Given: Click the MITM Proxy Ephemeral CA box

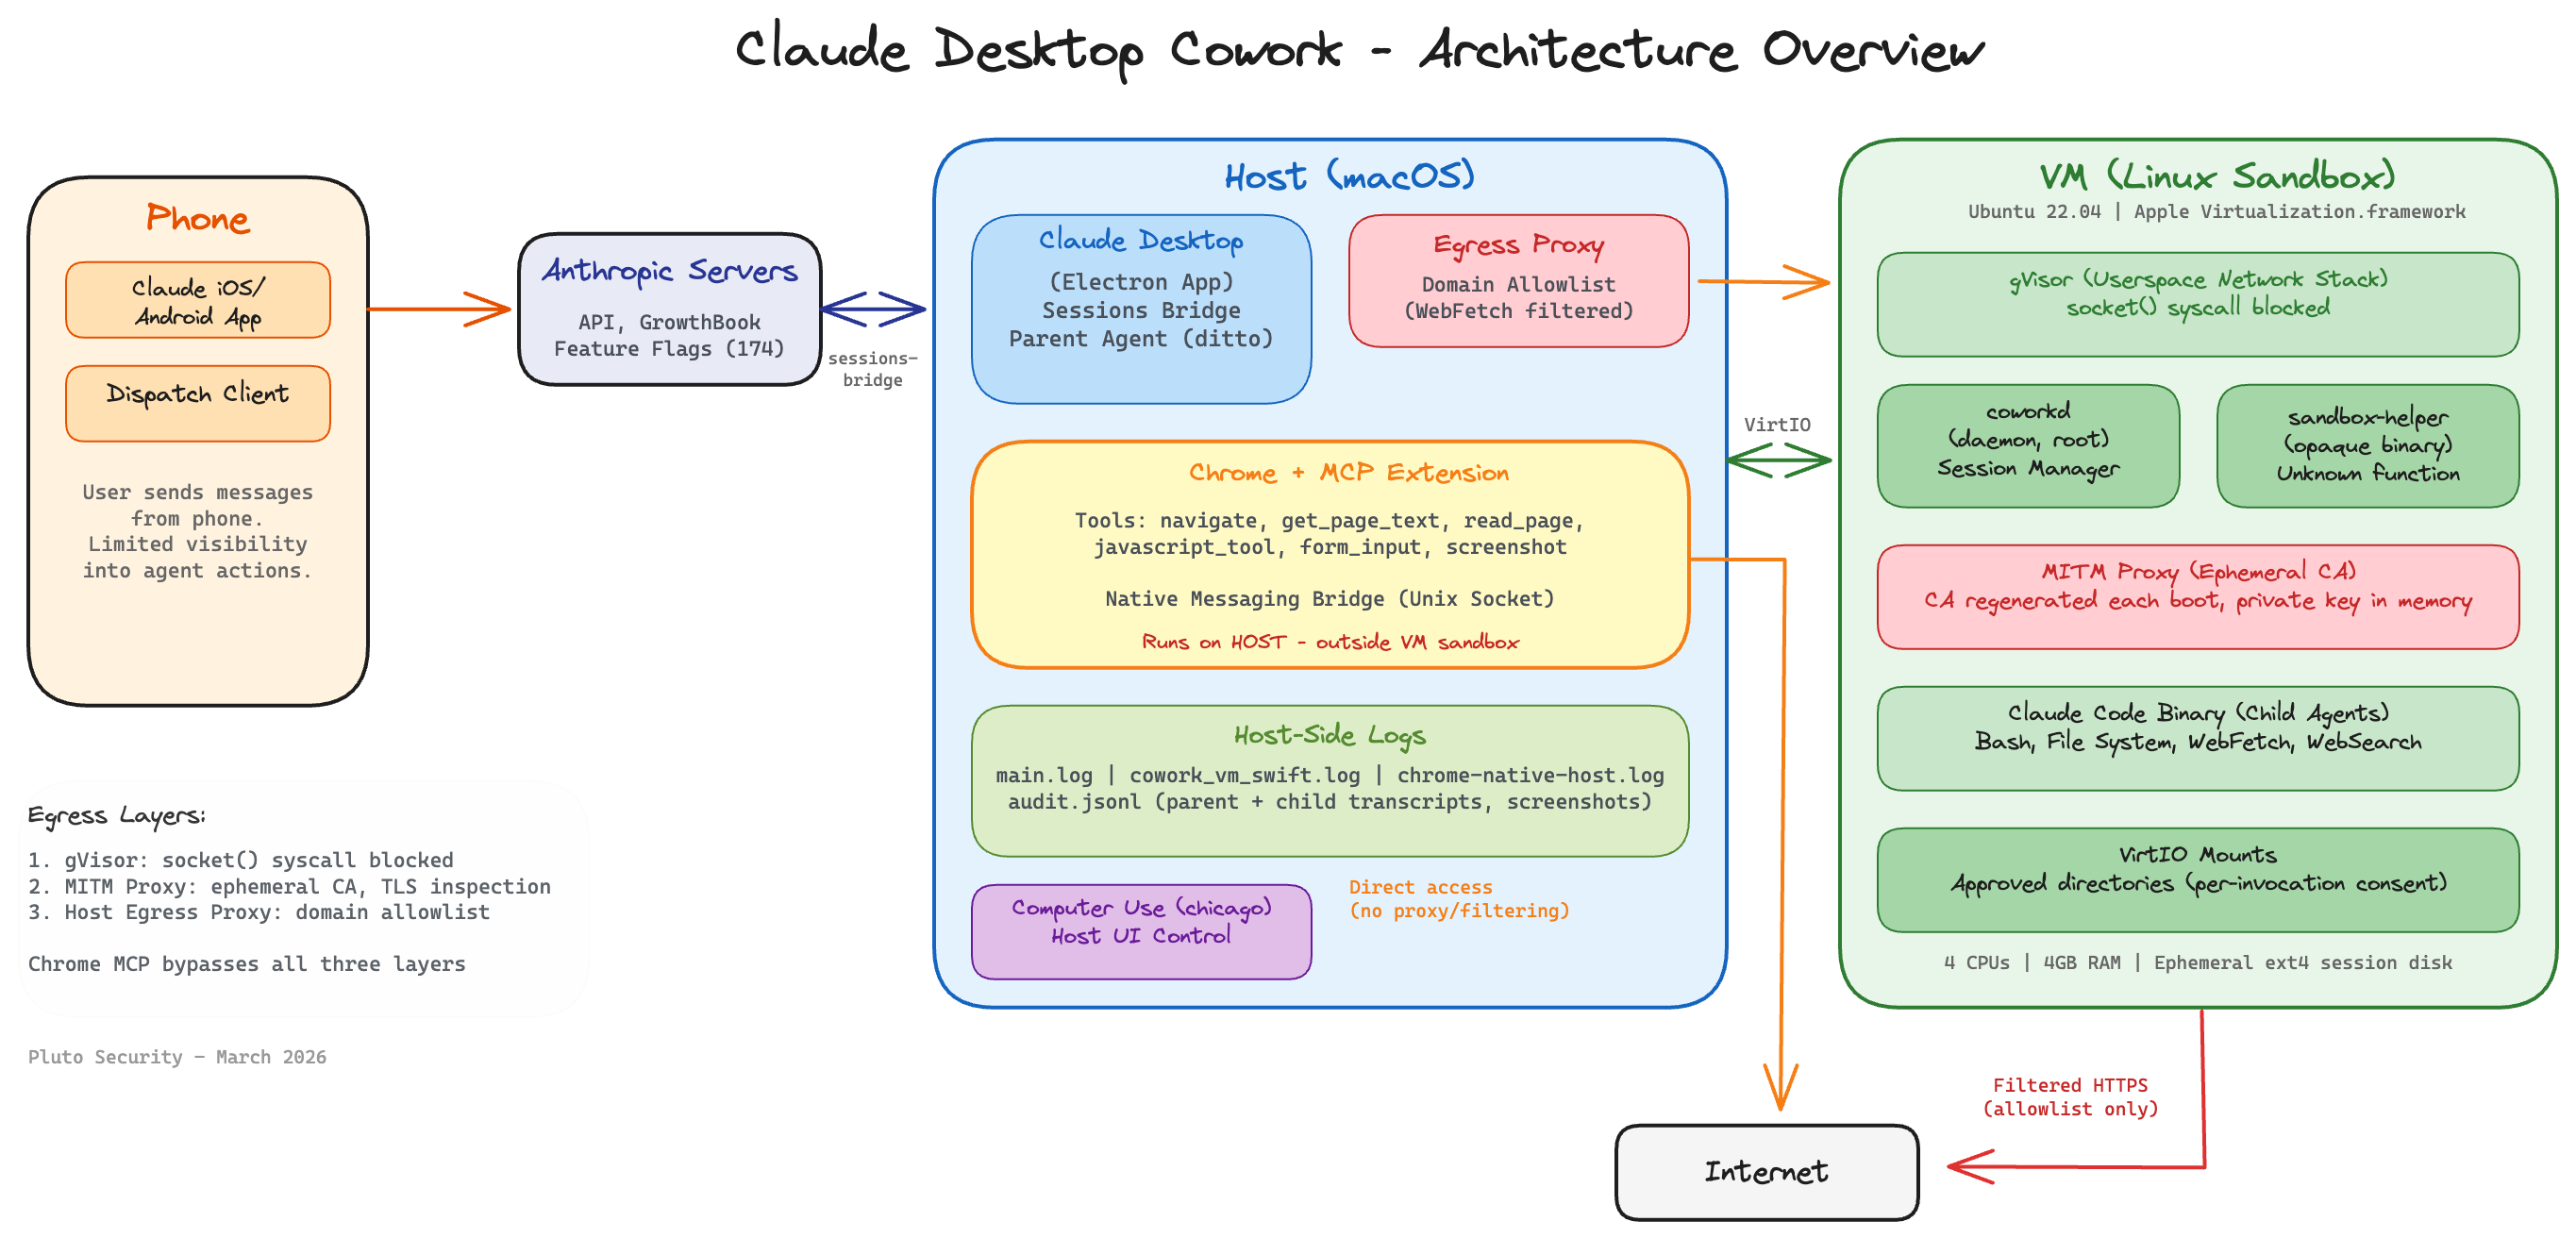Looking at the screenshot, I should click(x=2197, y=596).
